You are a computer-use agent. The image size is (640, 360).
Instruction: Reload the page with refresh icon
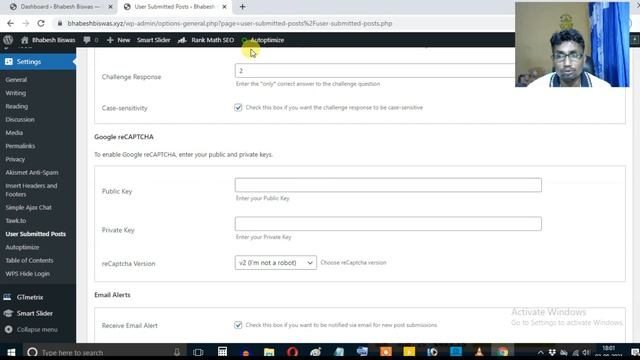(41, 23)
